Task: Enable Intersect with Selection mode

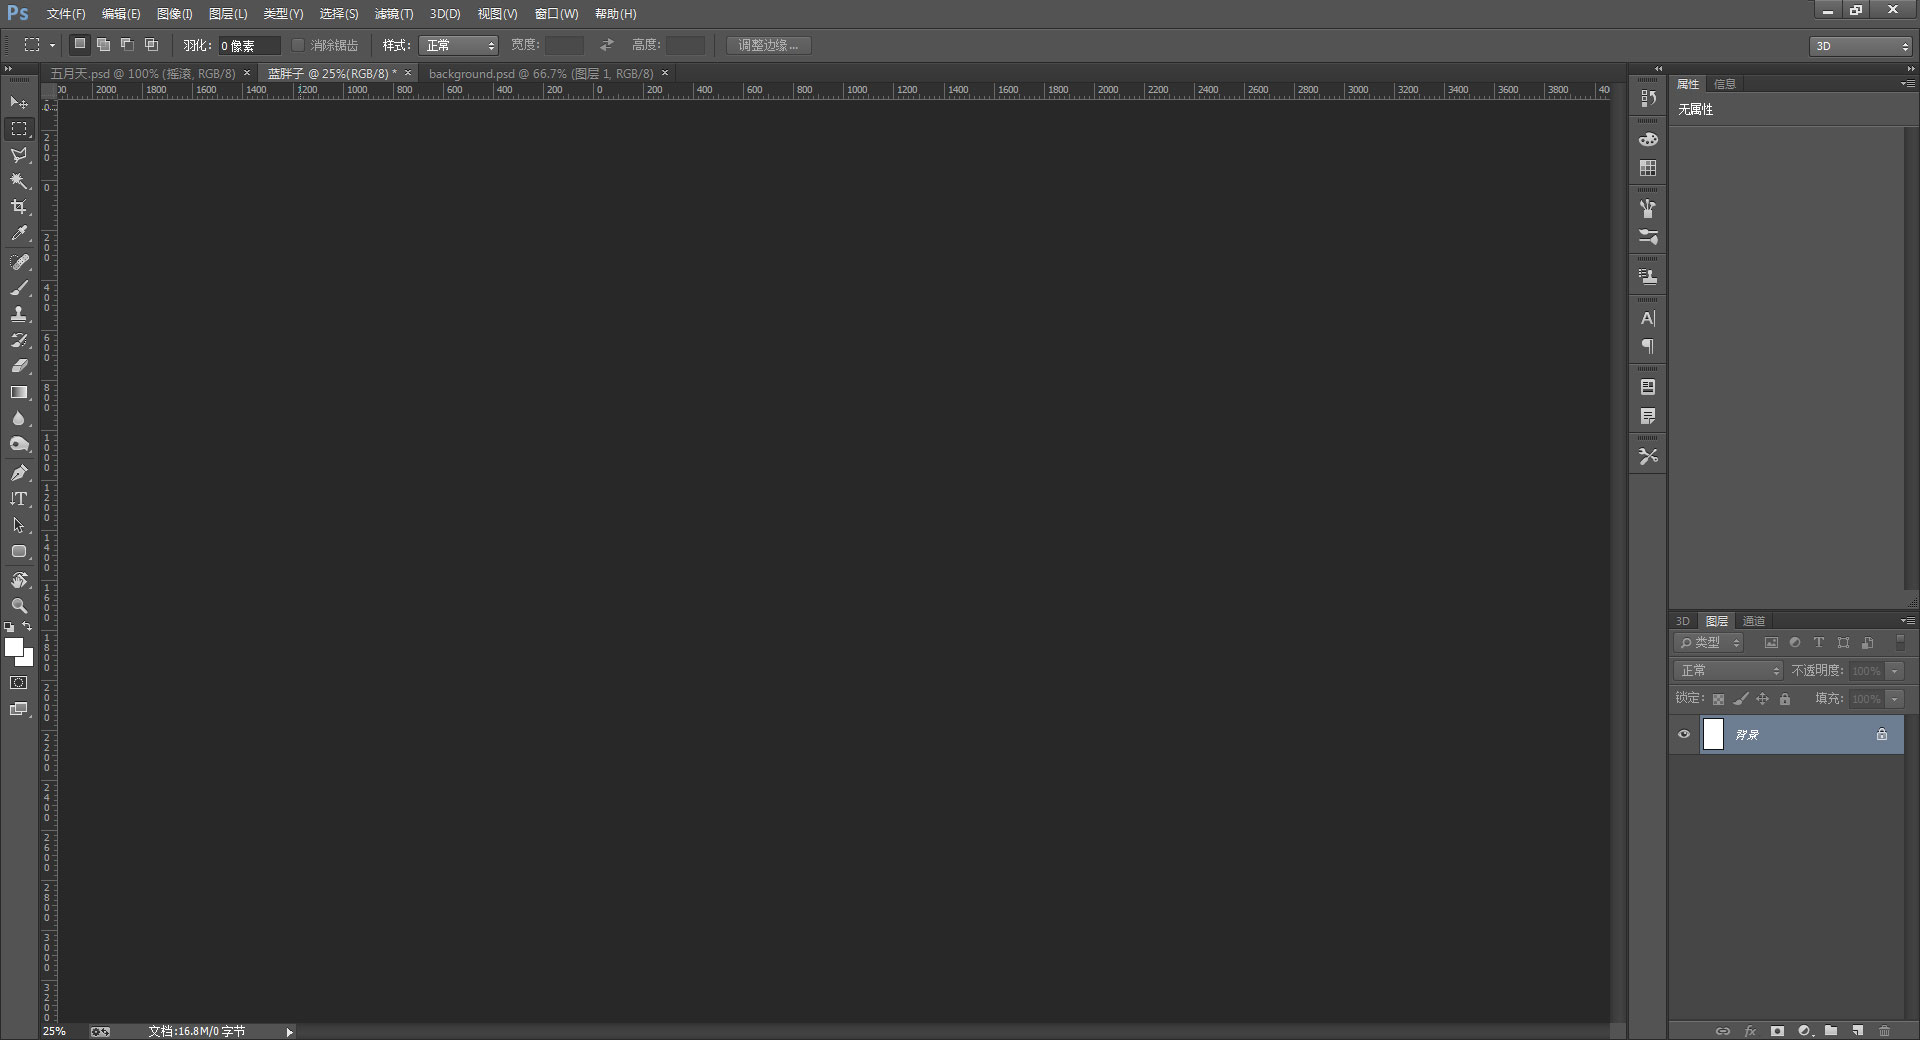Action: [x=152, y=45]
